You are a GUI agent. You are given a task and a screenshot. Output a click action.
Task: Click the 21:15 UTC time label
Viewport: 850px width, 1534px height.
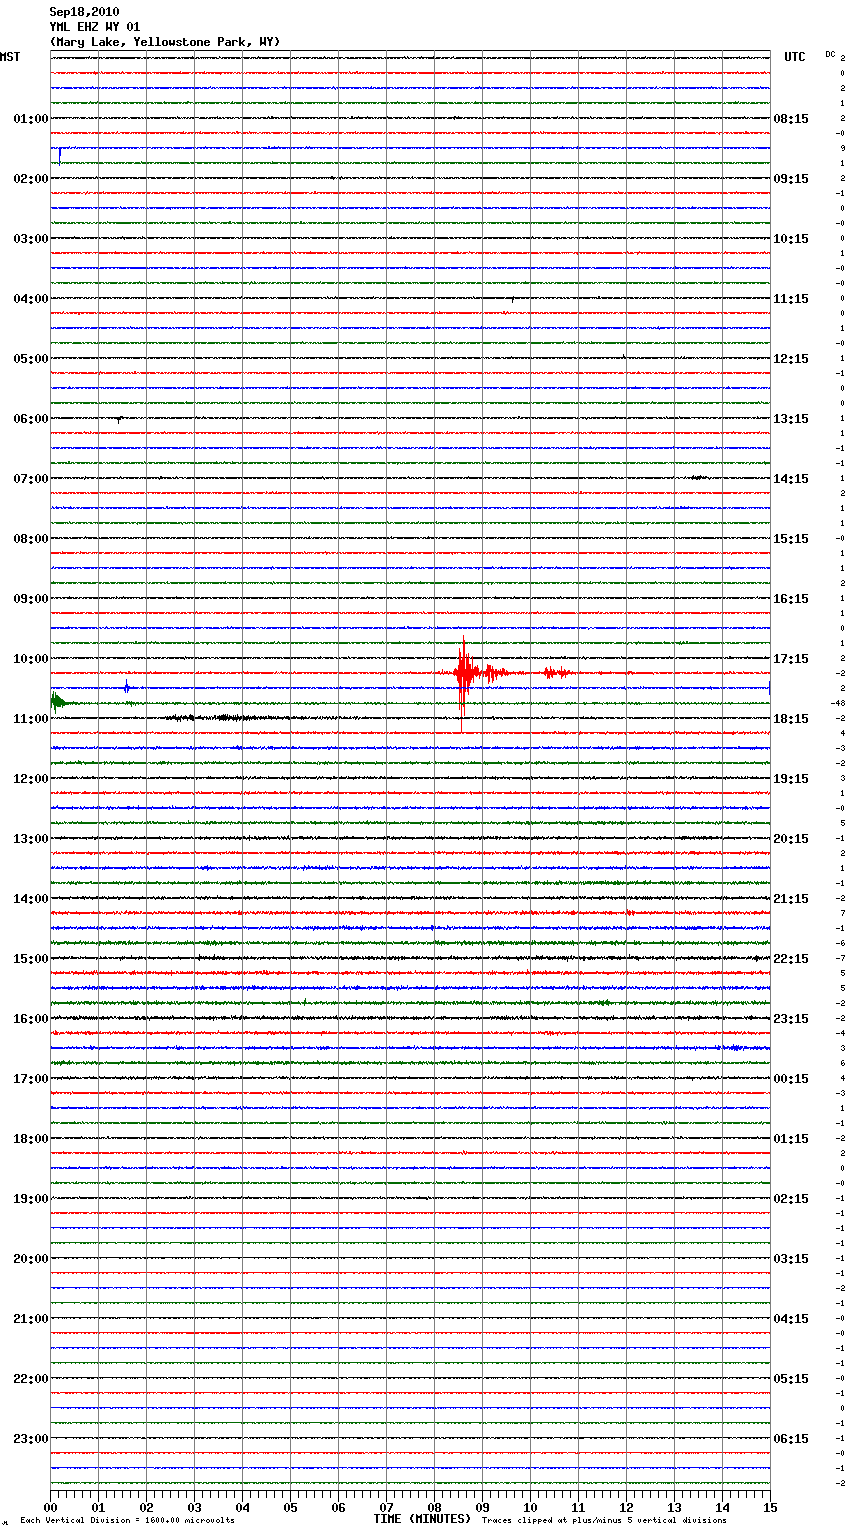click(x=791, y=899)
